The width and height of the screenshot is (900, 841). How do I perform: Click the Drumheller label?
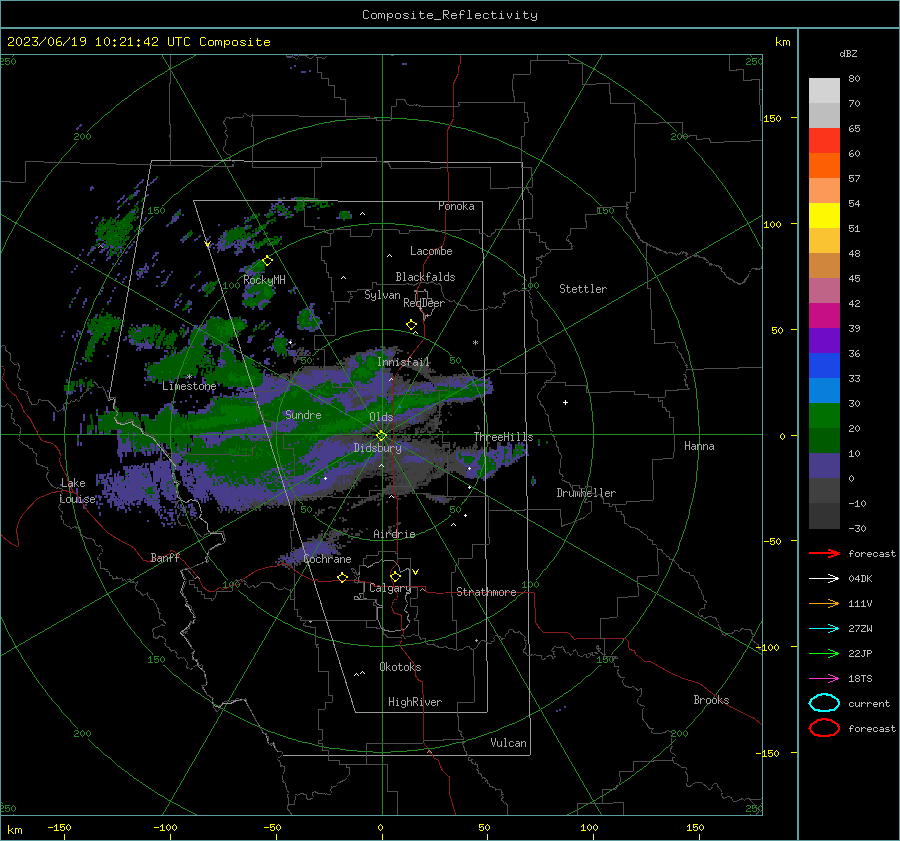586,493
